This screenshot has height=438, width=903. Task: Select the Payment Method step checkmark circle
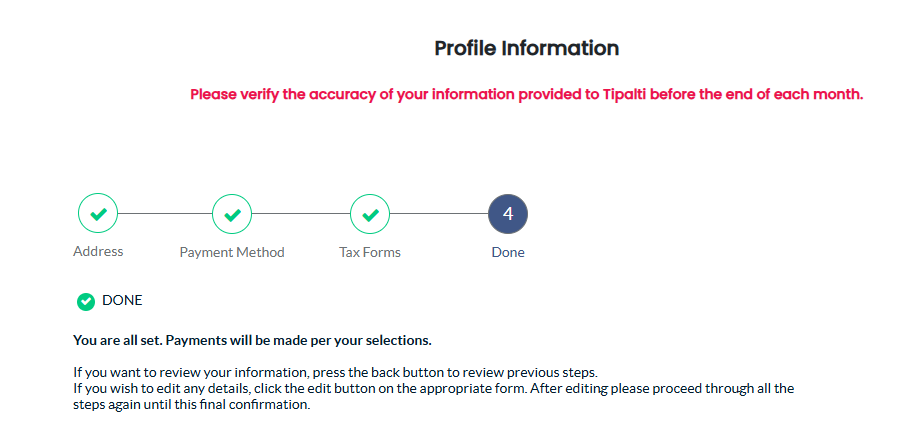coord(232,213)
